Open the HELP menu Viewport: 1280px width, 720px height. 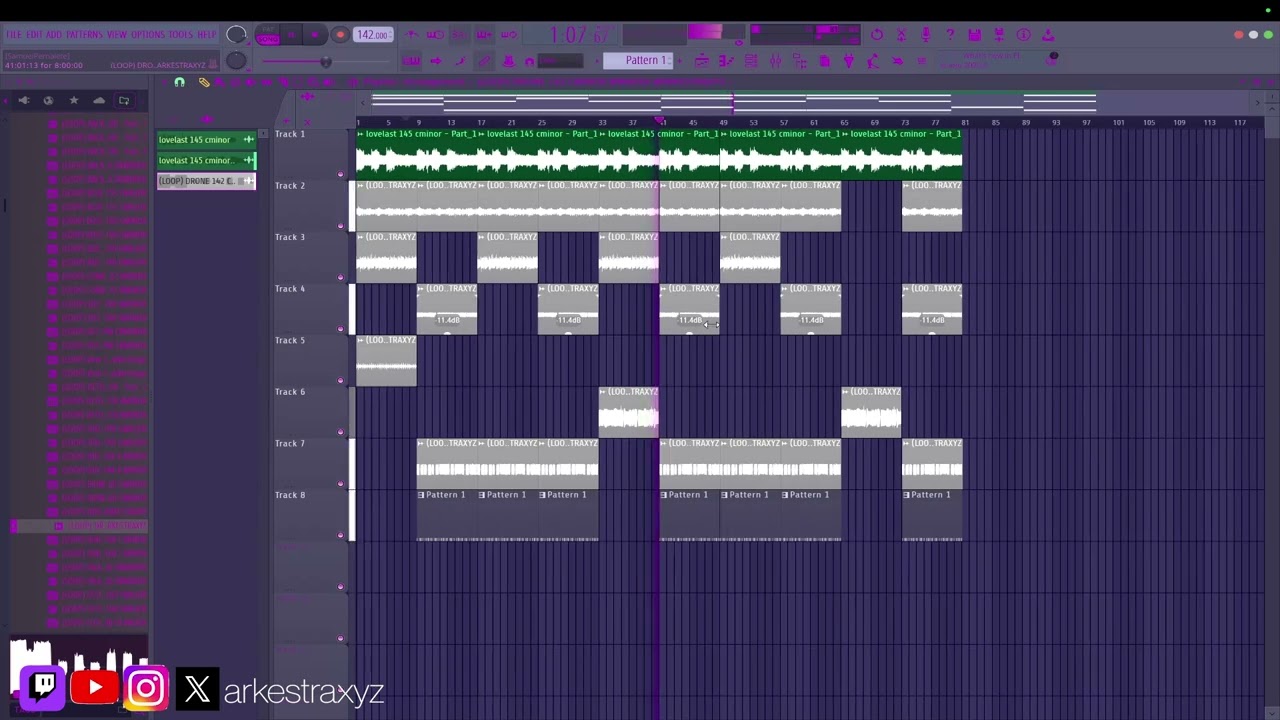(x=206, y=34)
